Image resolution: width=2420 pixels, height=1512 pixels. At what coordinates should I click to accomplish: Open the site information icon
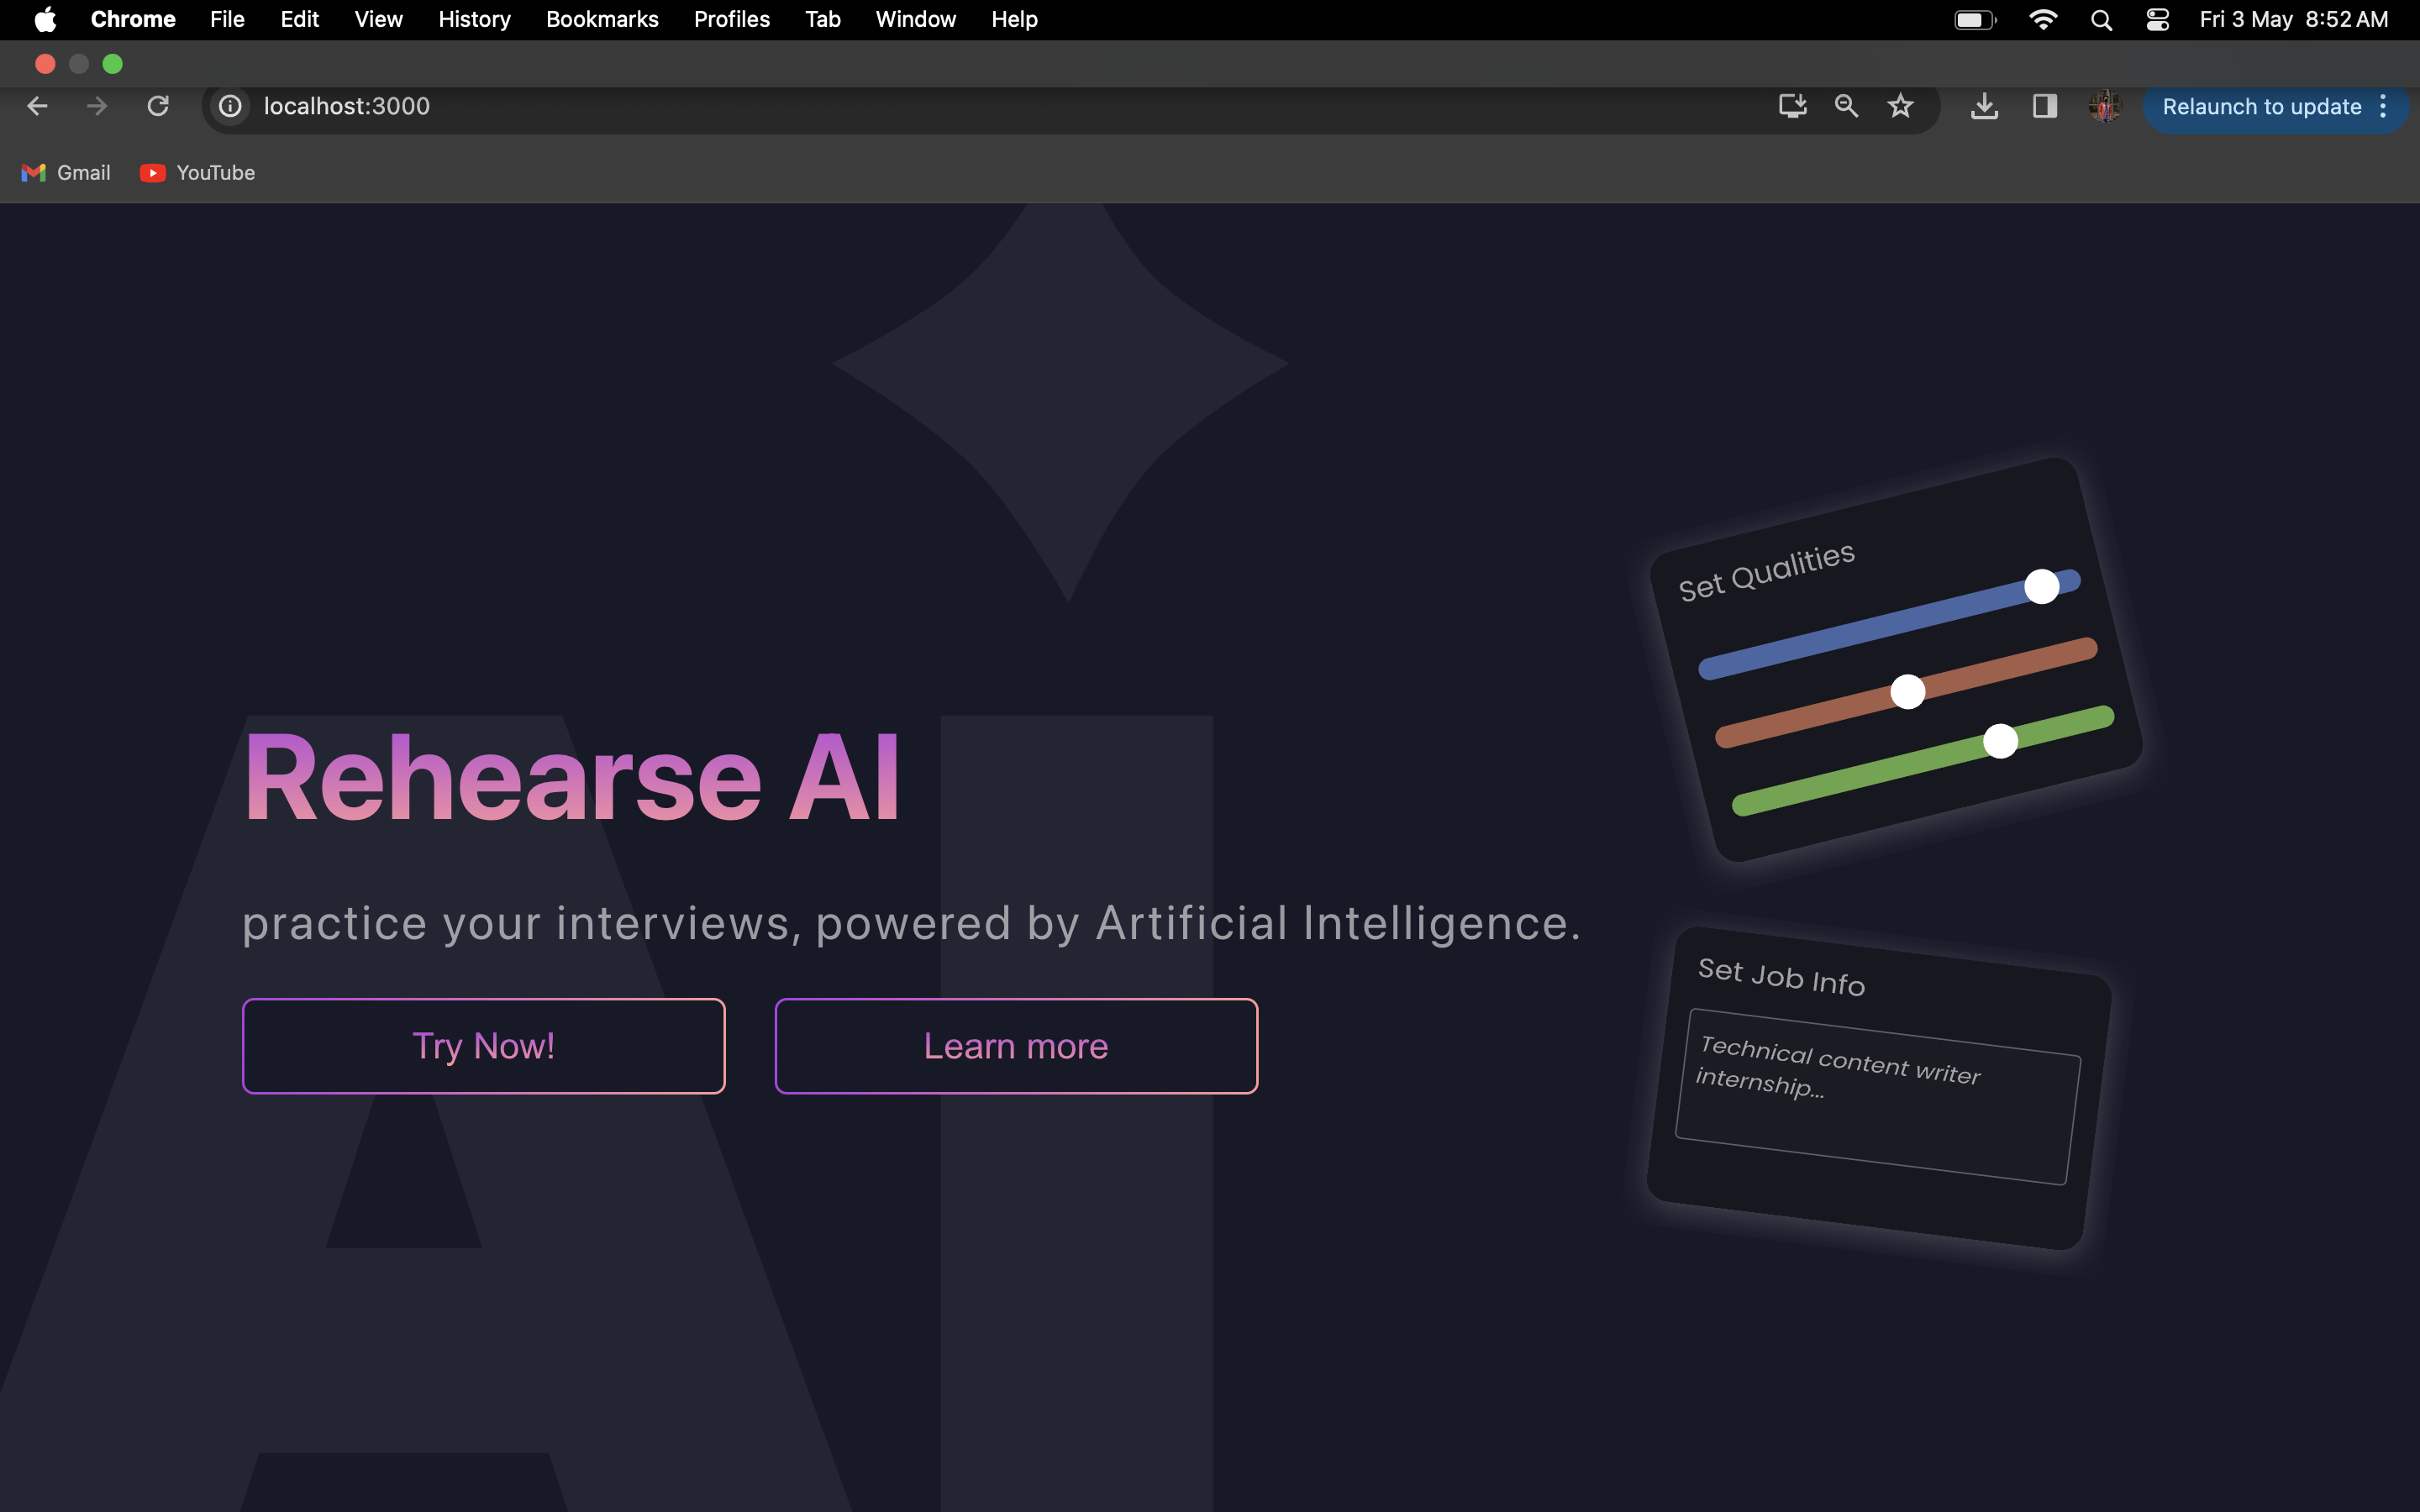coord(230,106)
